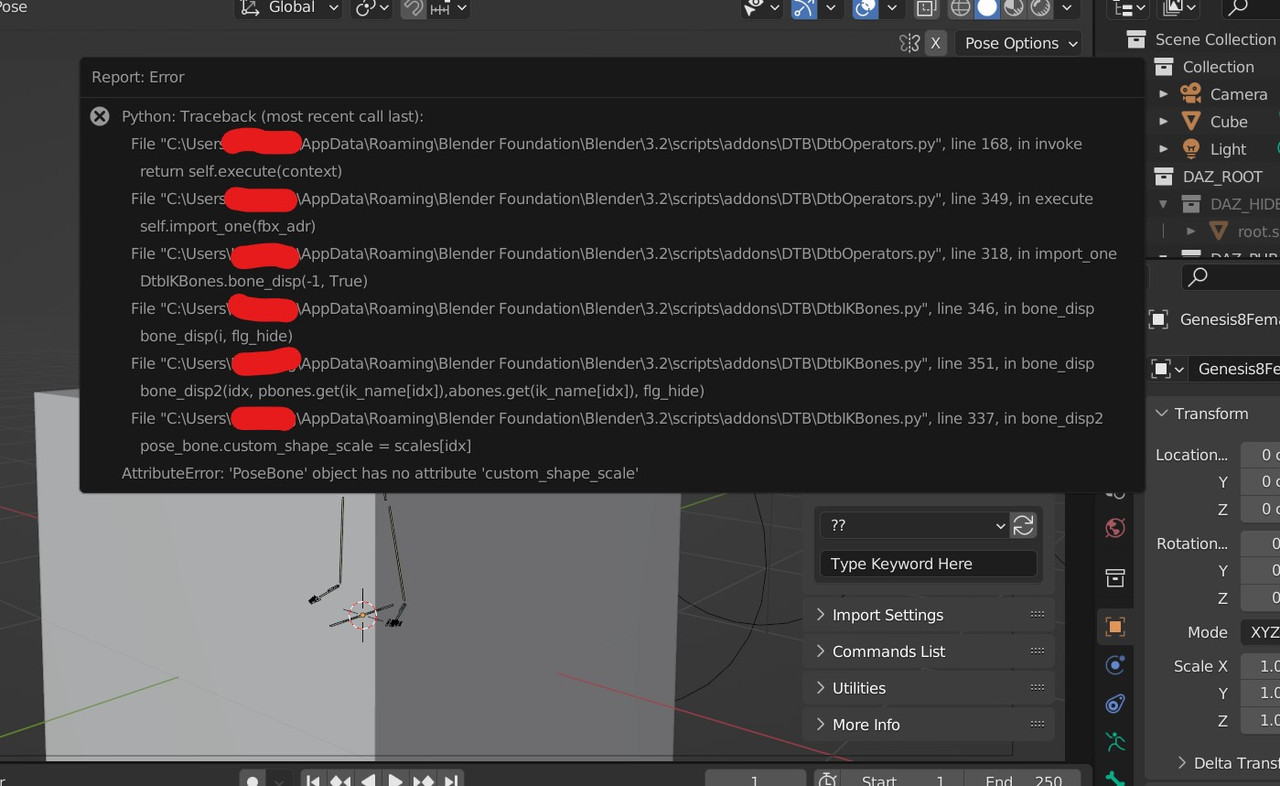
Task: Enable material preview shading
Action: click(1012, 10)
